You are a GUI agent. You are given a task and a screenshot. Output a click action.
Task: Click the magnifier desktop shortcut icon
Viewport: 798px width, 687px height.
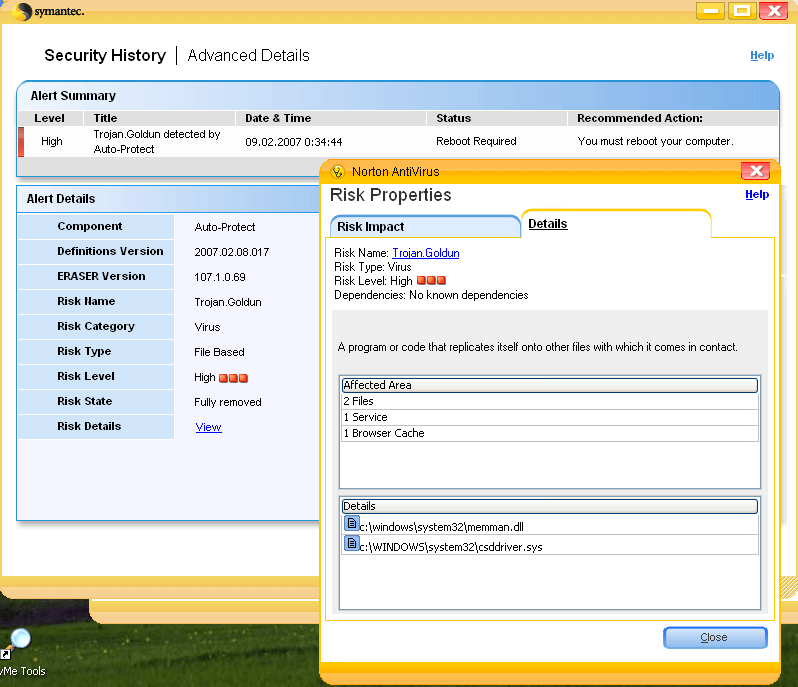point(19,640)
